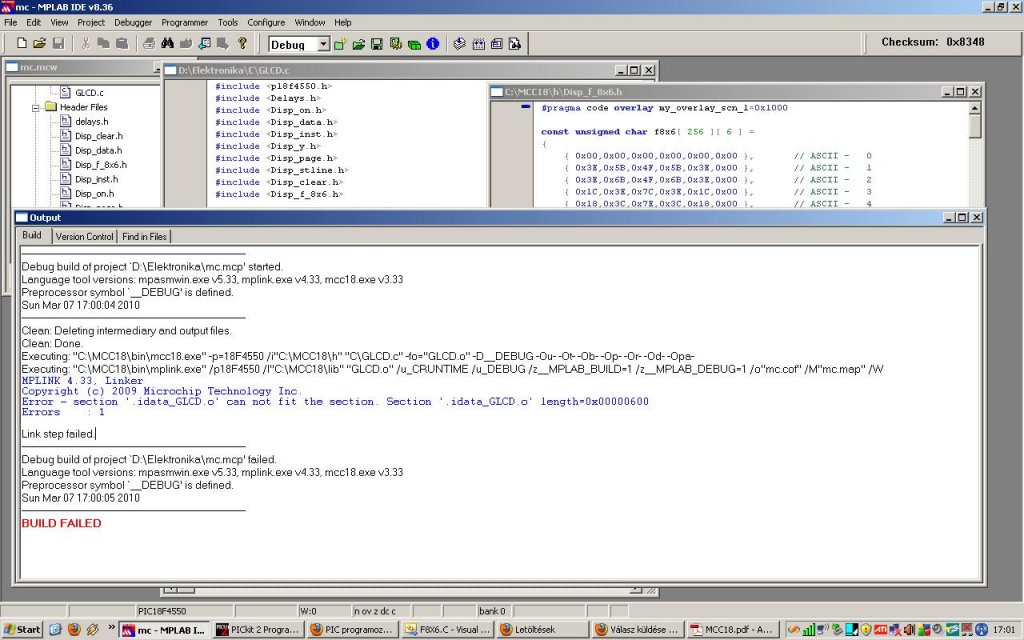Image resolution: width=1024 pixels, height=640 pixels.
Task: Open the File menu
Action: point(10,22)
